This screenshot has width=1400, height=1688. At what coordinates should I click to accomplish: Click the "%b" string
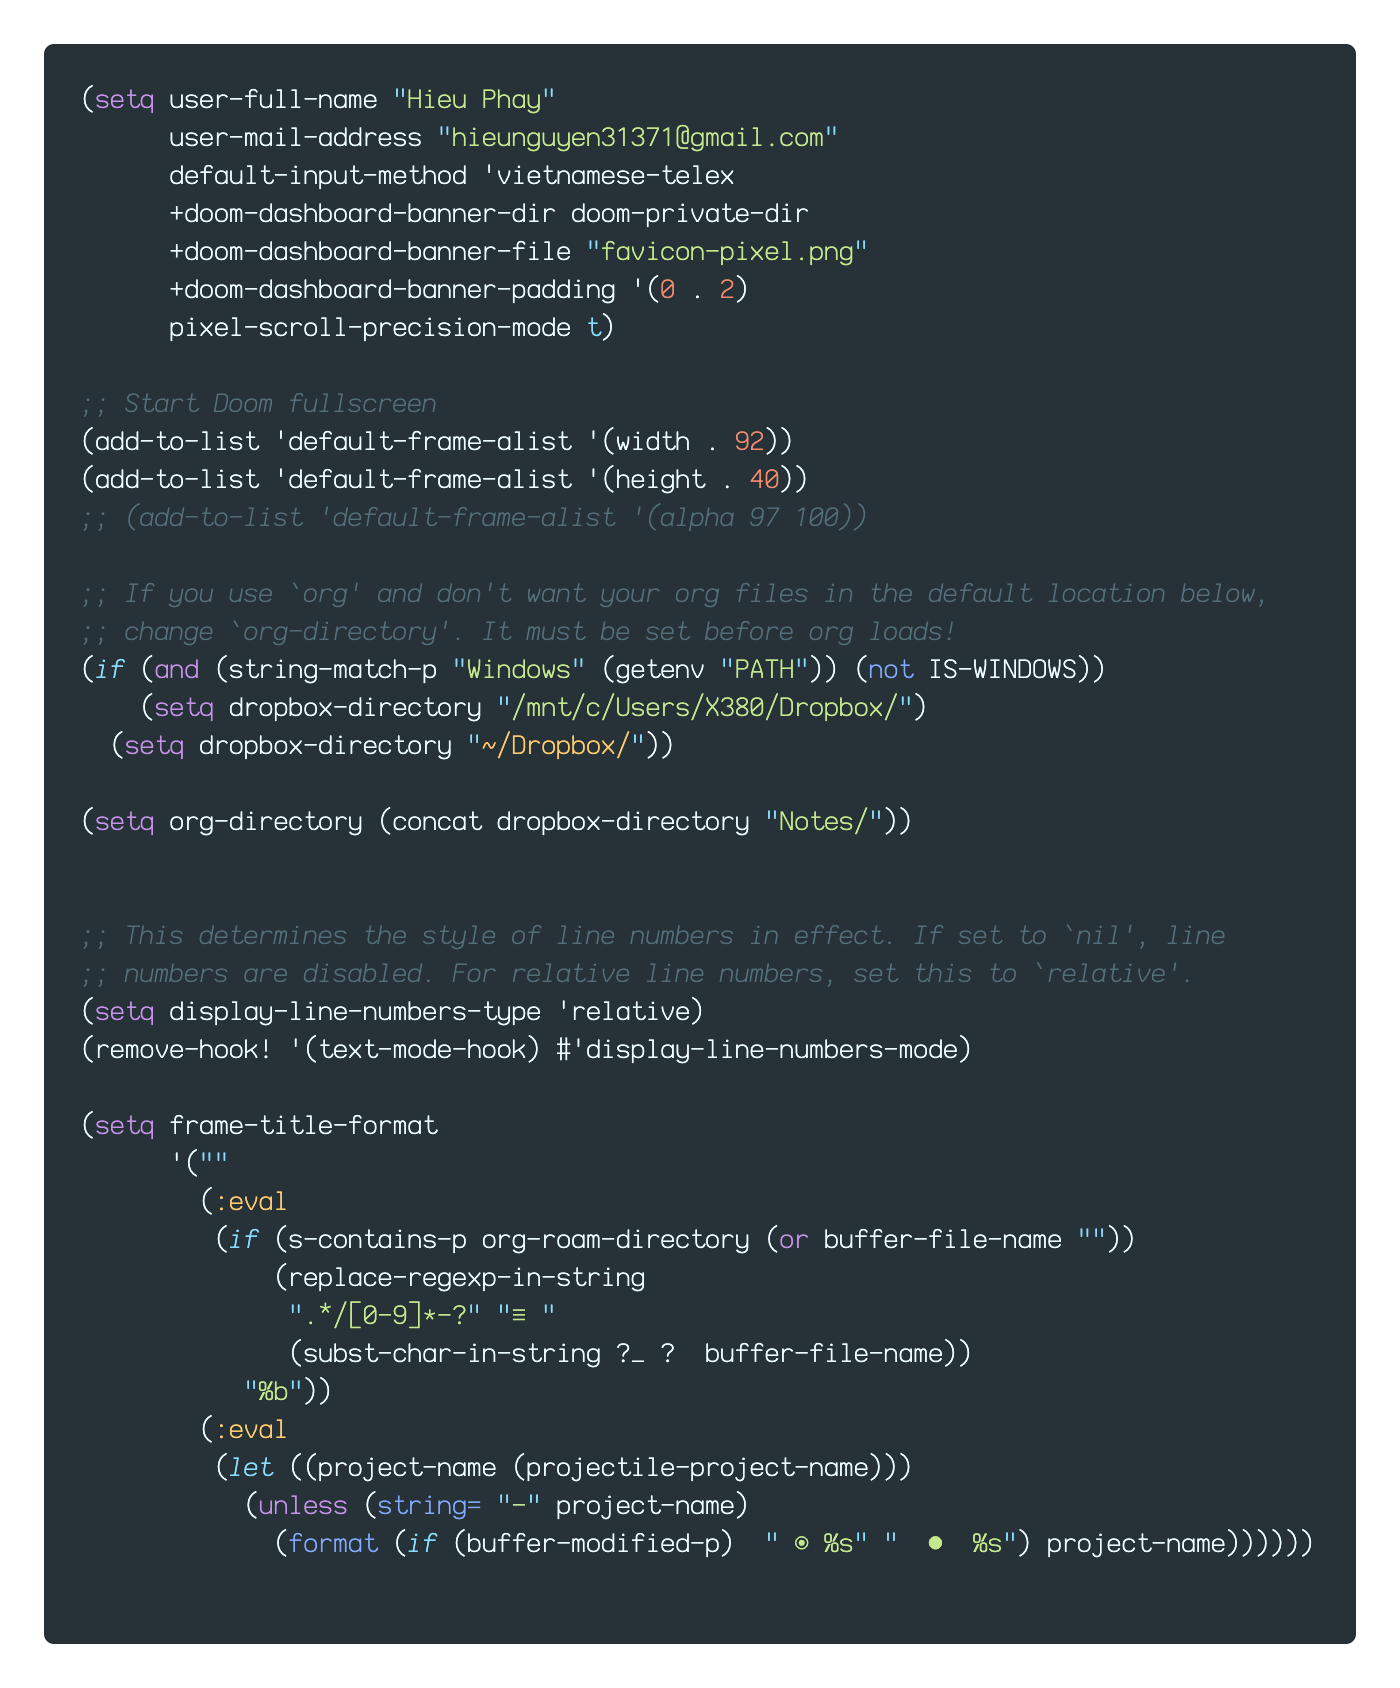273,1392
